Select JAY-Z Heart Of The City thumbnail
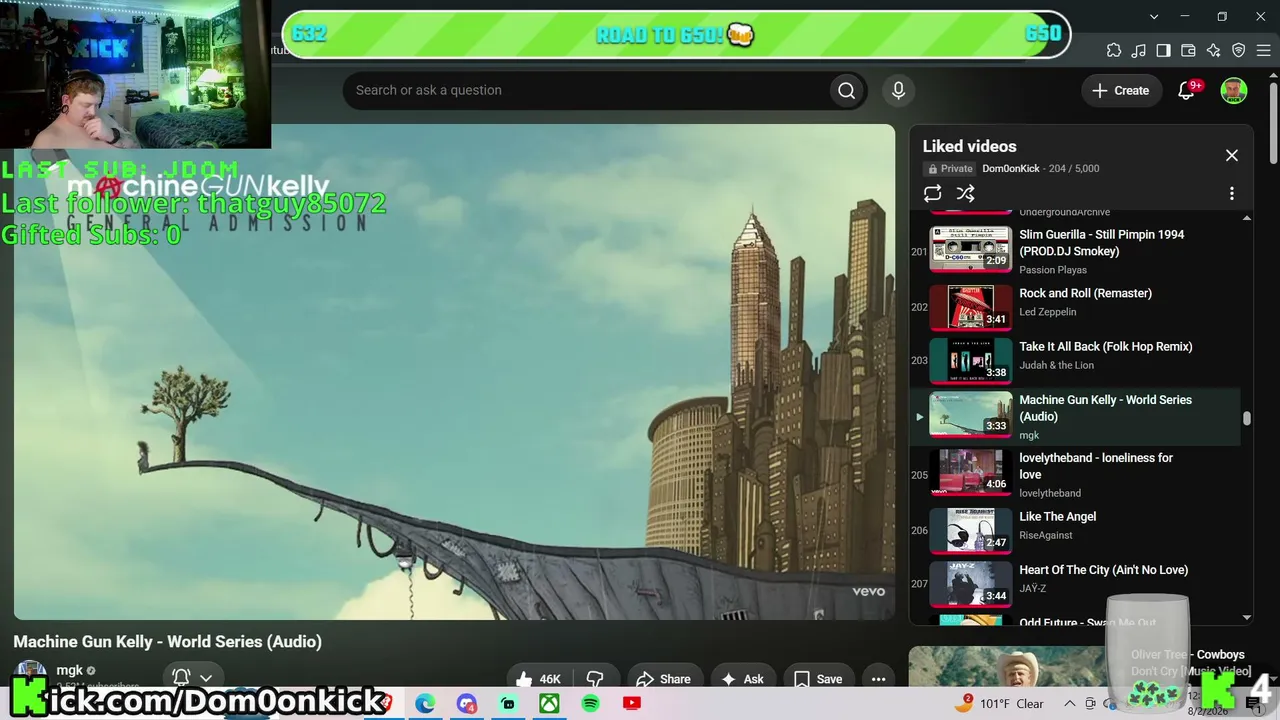 (x=971, y=584)
